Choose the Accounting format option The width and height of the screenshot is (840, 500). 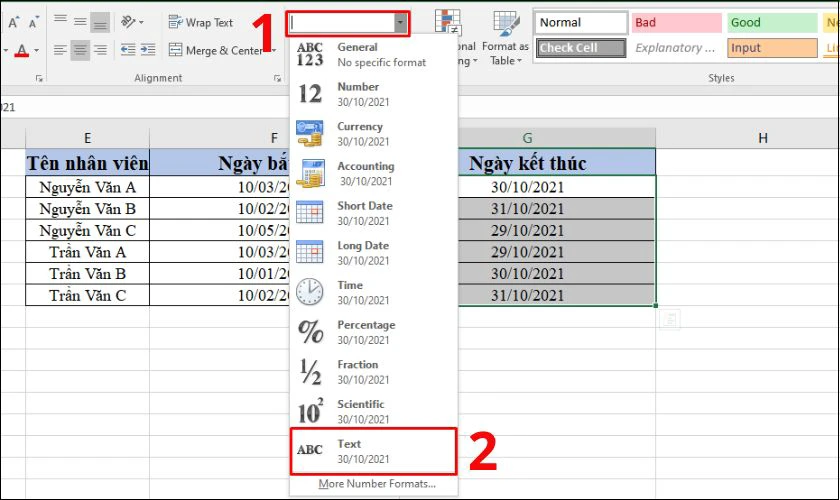click(373, 174)
